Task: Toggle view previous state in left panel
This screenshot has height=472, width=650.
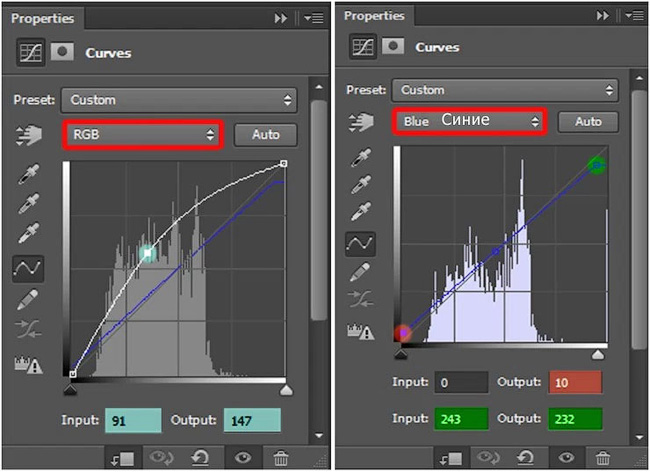Action: (162, 457)
